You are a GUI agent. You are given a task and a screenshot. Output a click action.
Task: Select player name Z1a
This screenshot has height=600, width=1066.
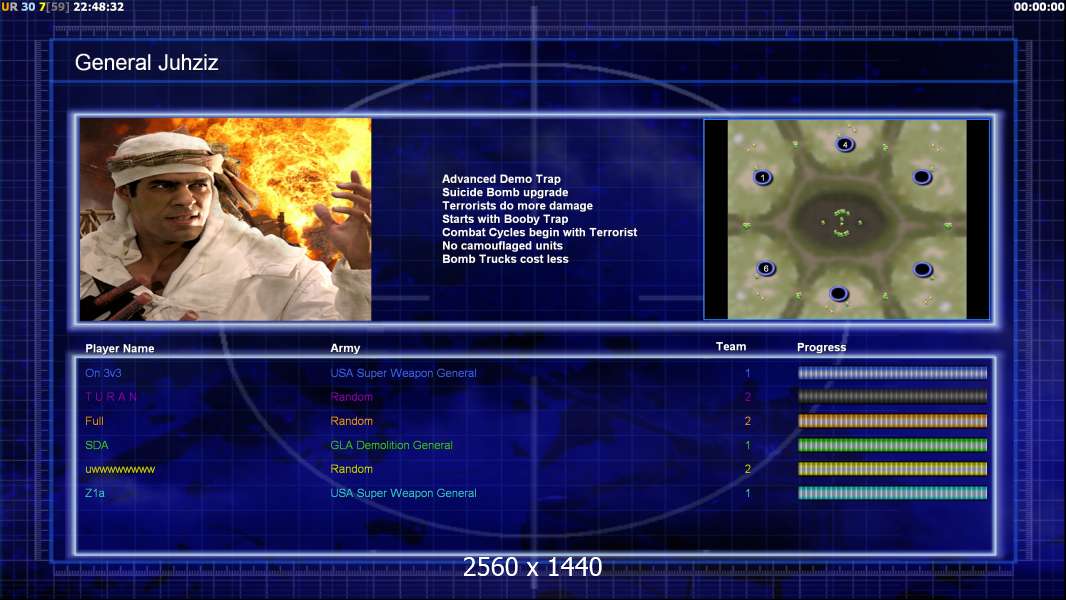point(94,493)
